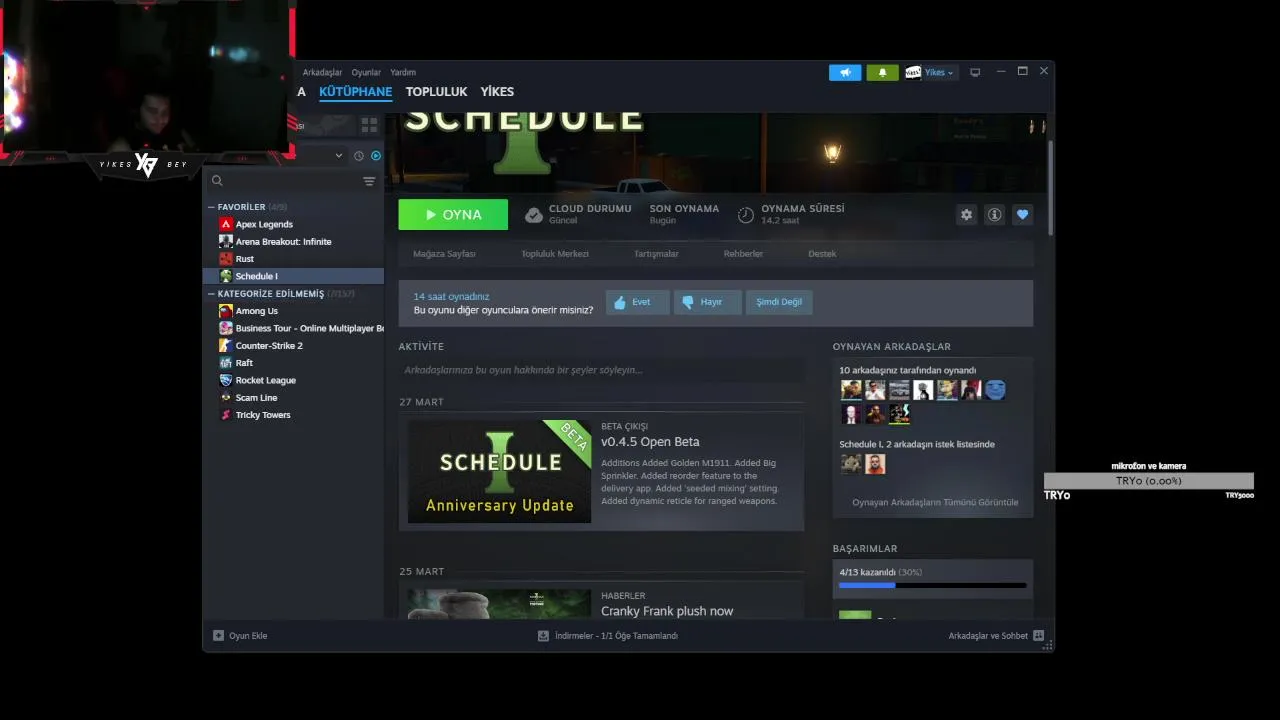
Task: Click the blue megaphone announcements icon
Action: click(845, 73)
